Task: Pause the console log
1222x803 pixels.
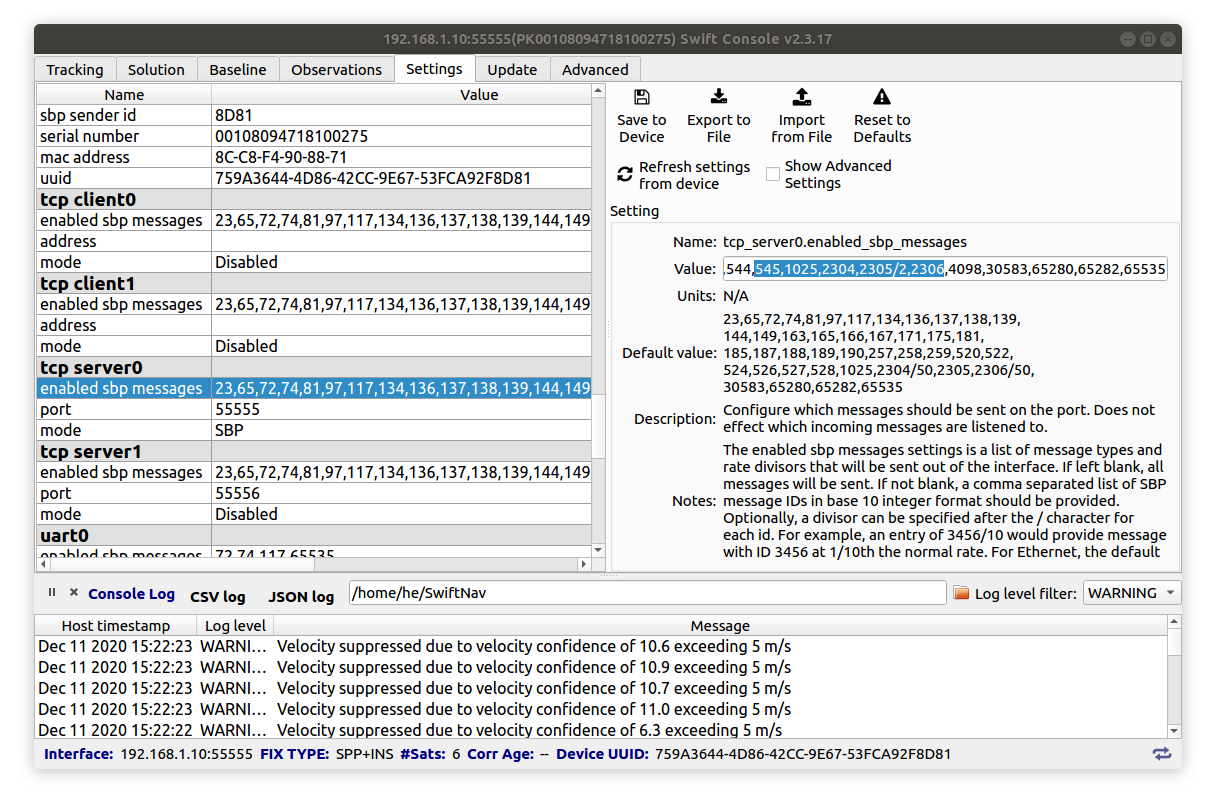Action: click(x=52, y=593)
